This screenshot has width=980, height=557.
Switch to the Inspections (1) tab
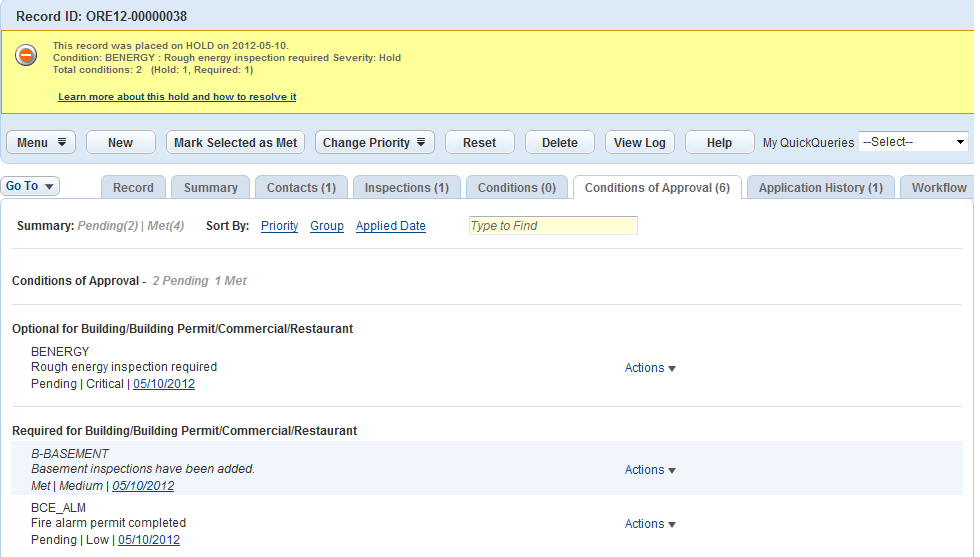click(x=406, y=188)
